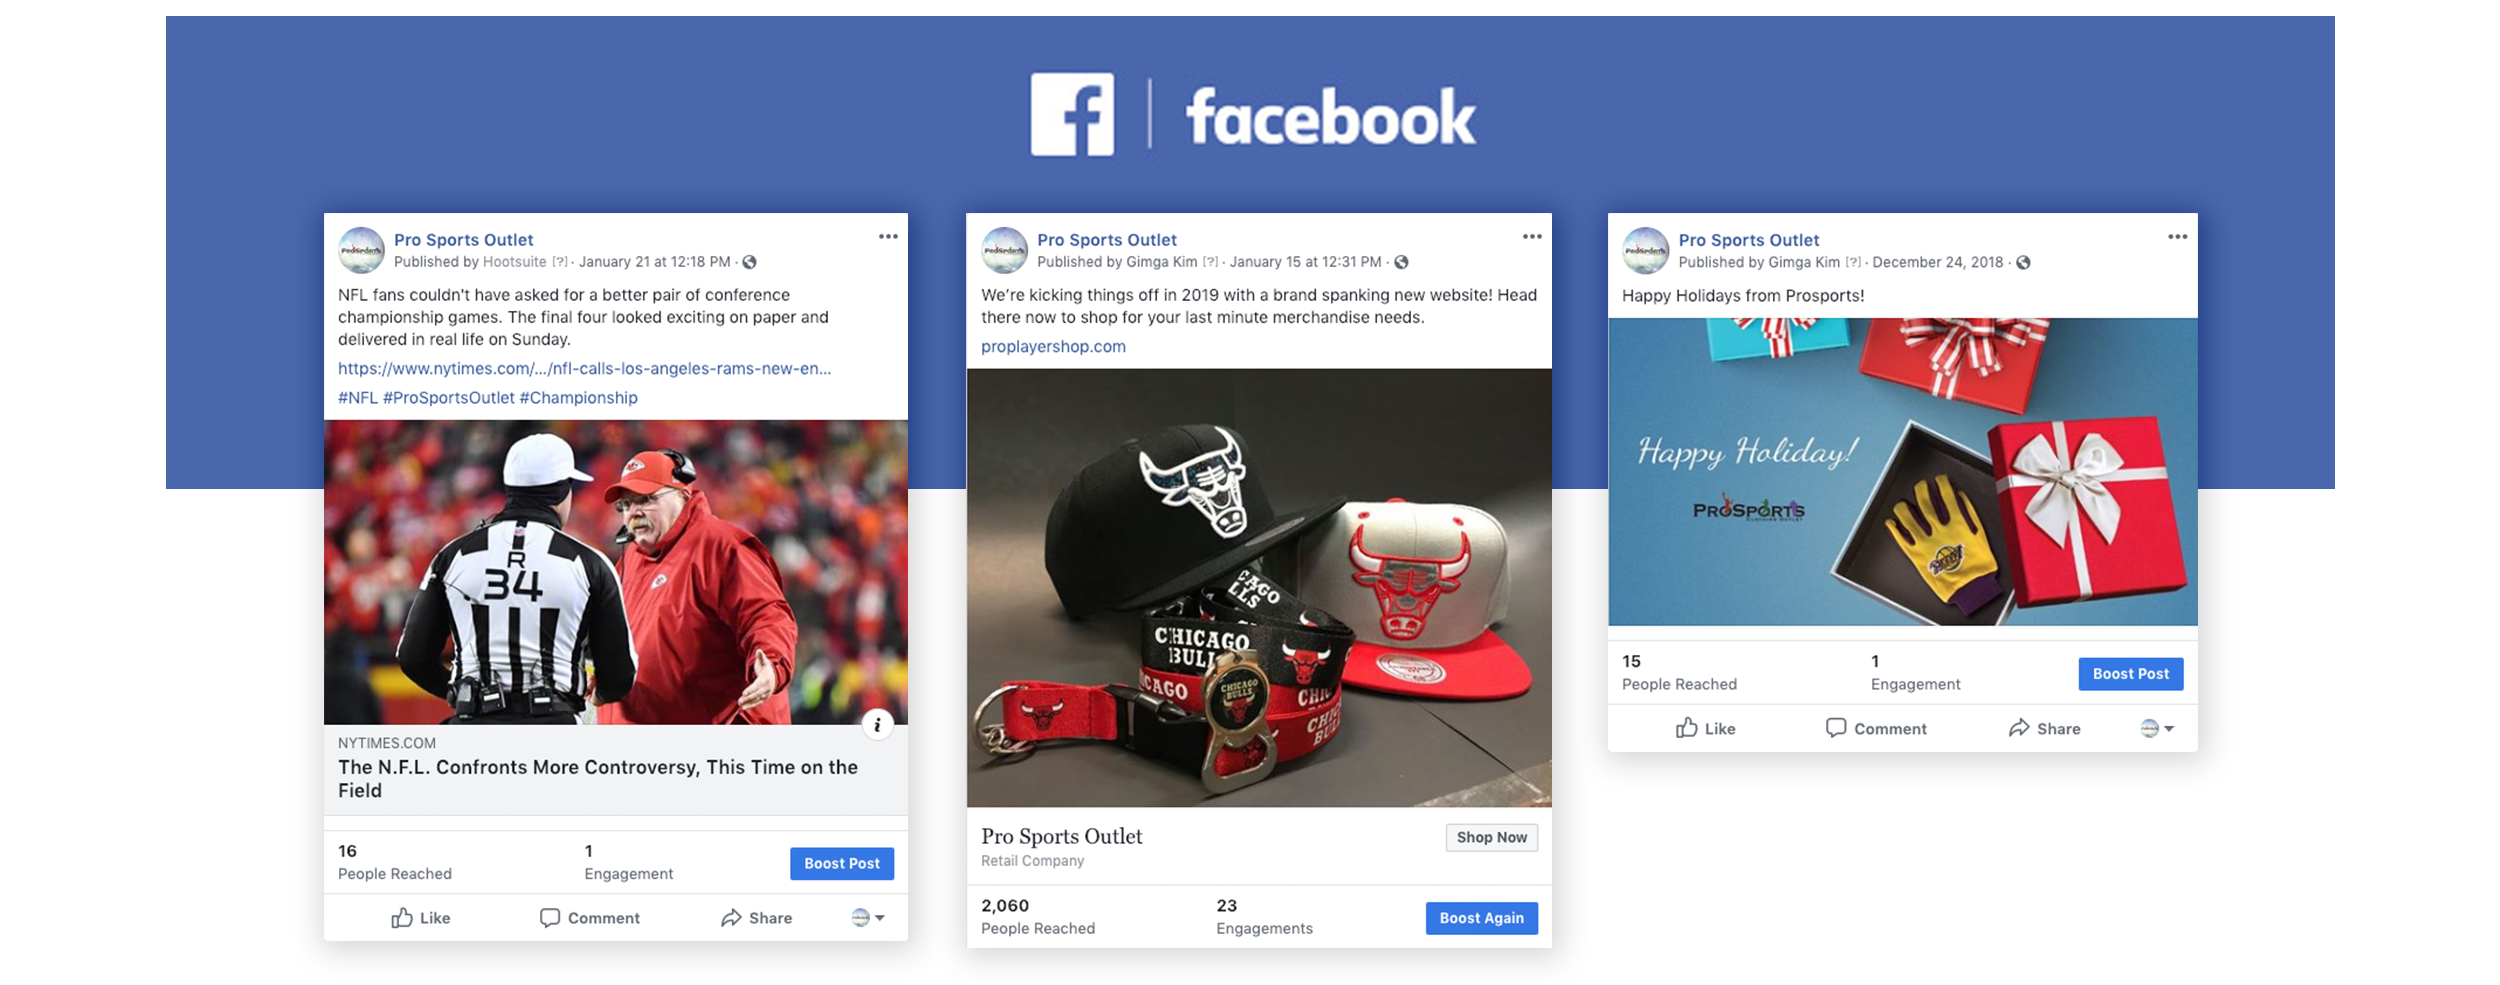Click the Chicago Bulls hats image

click(x=1259, y=587)
